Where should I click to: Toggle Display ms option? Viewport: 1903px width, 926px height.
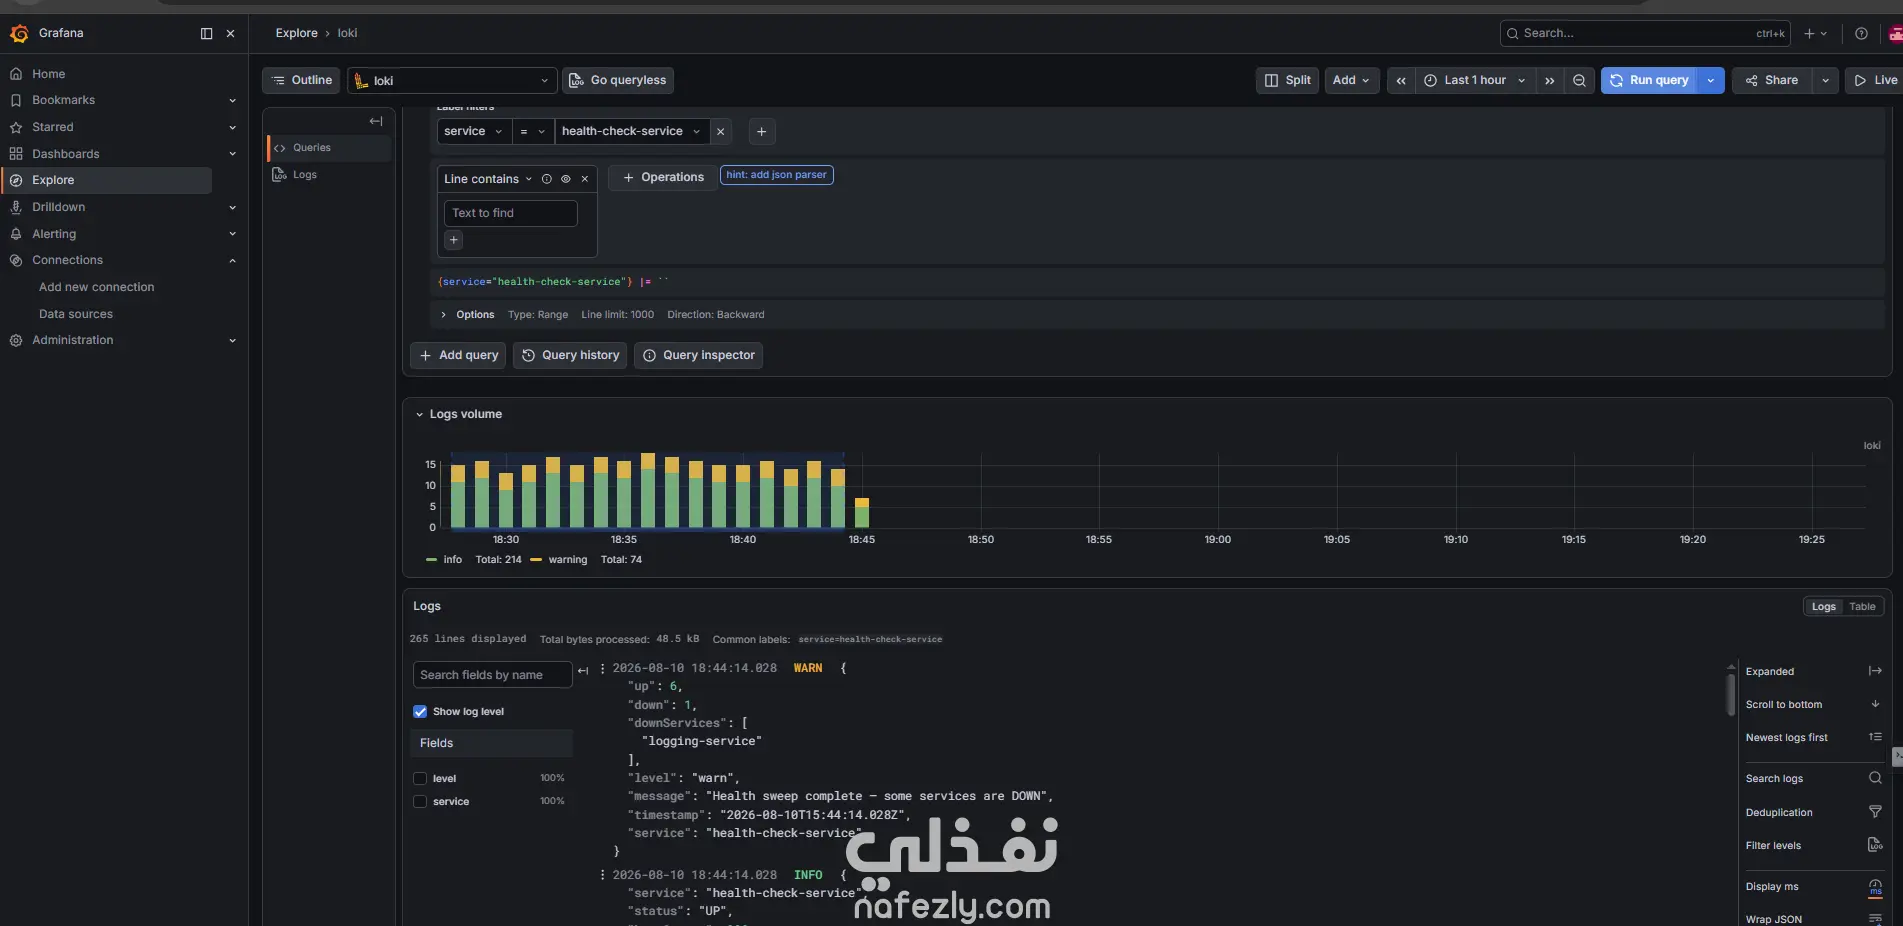click(1875, 887)
